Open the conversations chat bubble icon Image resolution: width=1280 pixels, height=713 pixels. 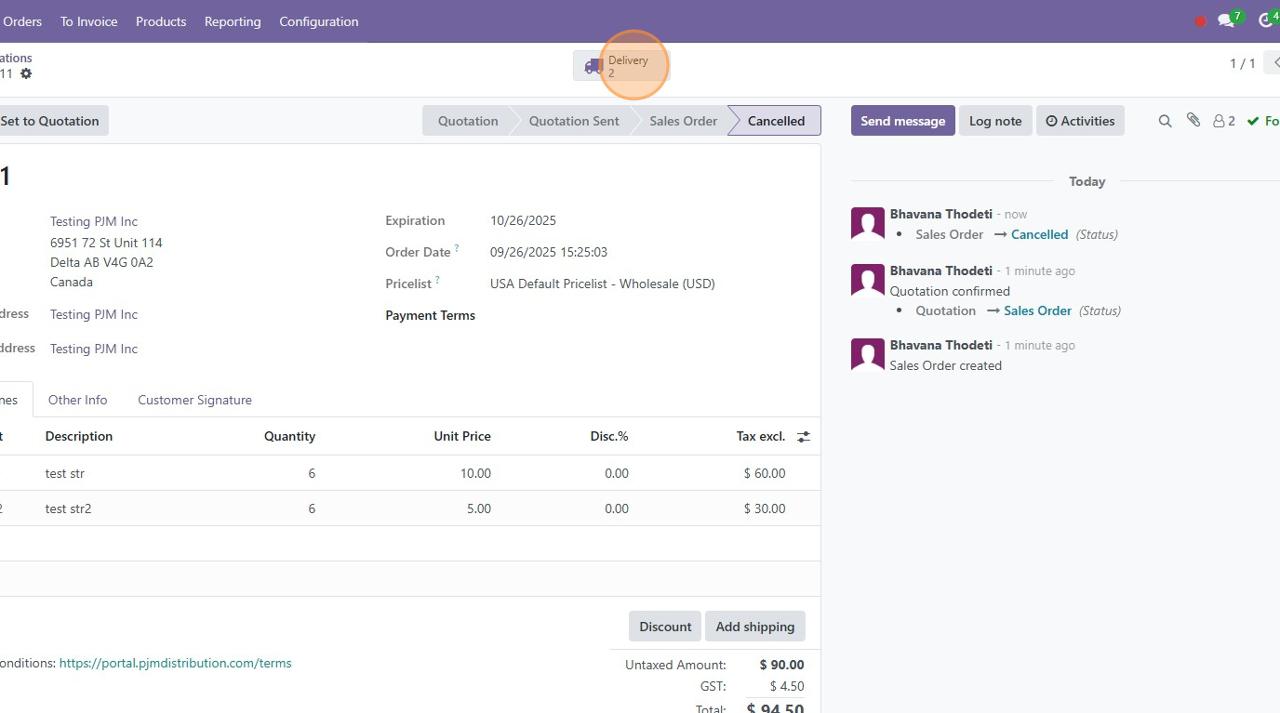coord(1227,21)
